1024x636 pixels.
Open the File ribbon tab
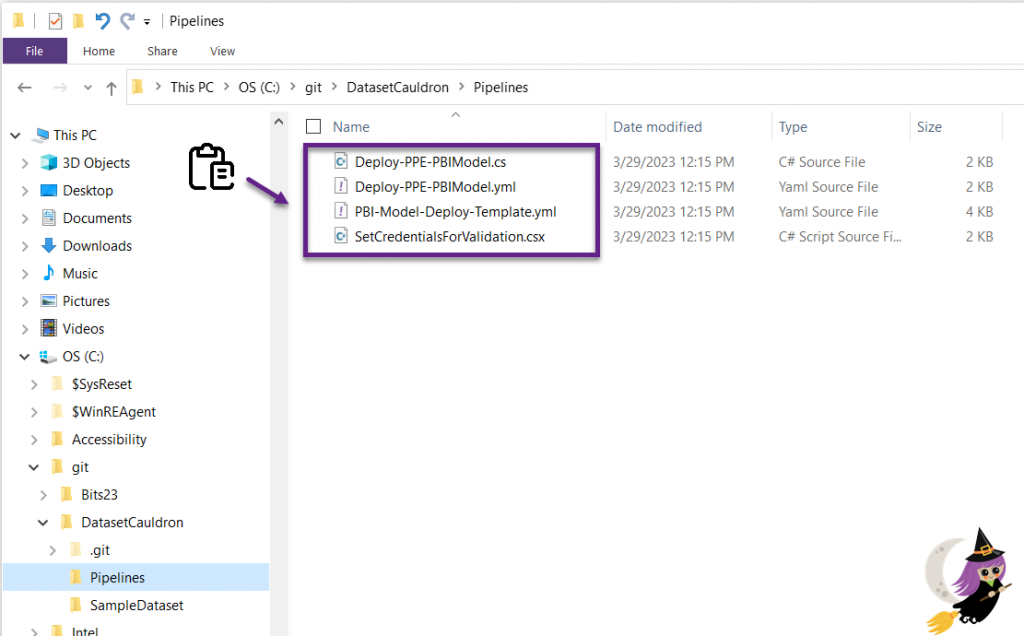(35, 51)
